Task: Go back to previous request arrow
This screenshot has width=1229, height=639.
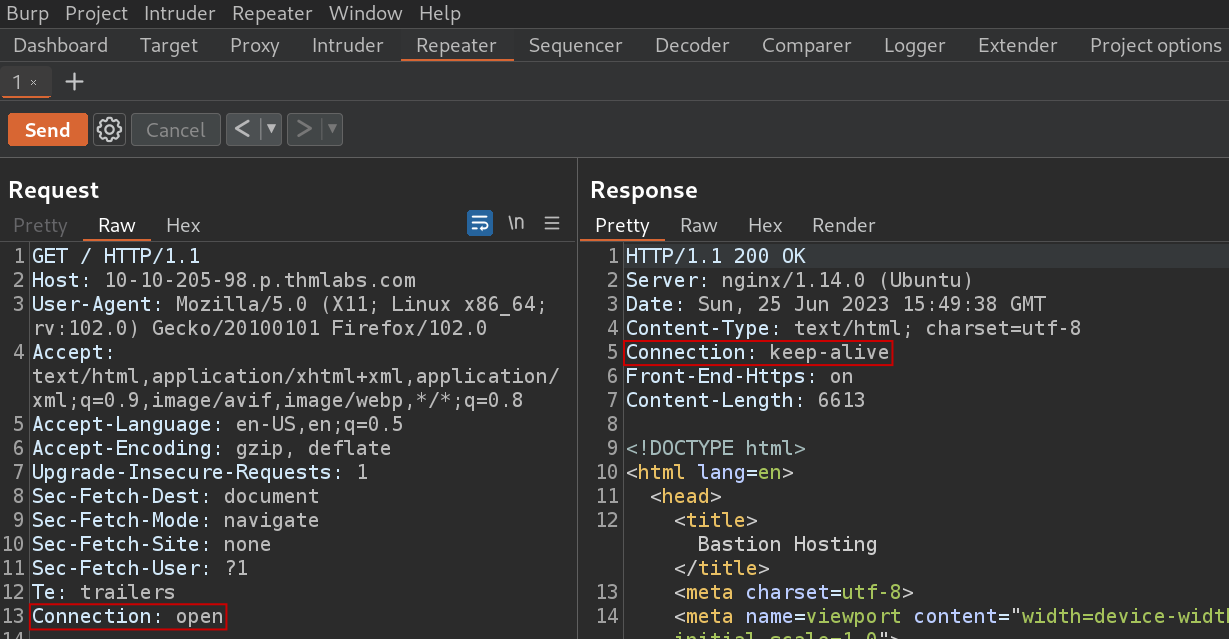Action: click(x=242, y=129)
